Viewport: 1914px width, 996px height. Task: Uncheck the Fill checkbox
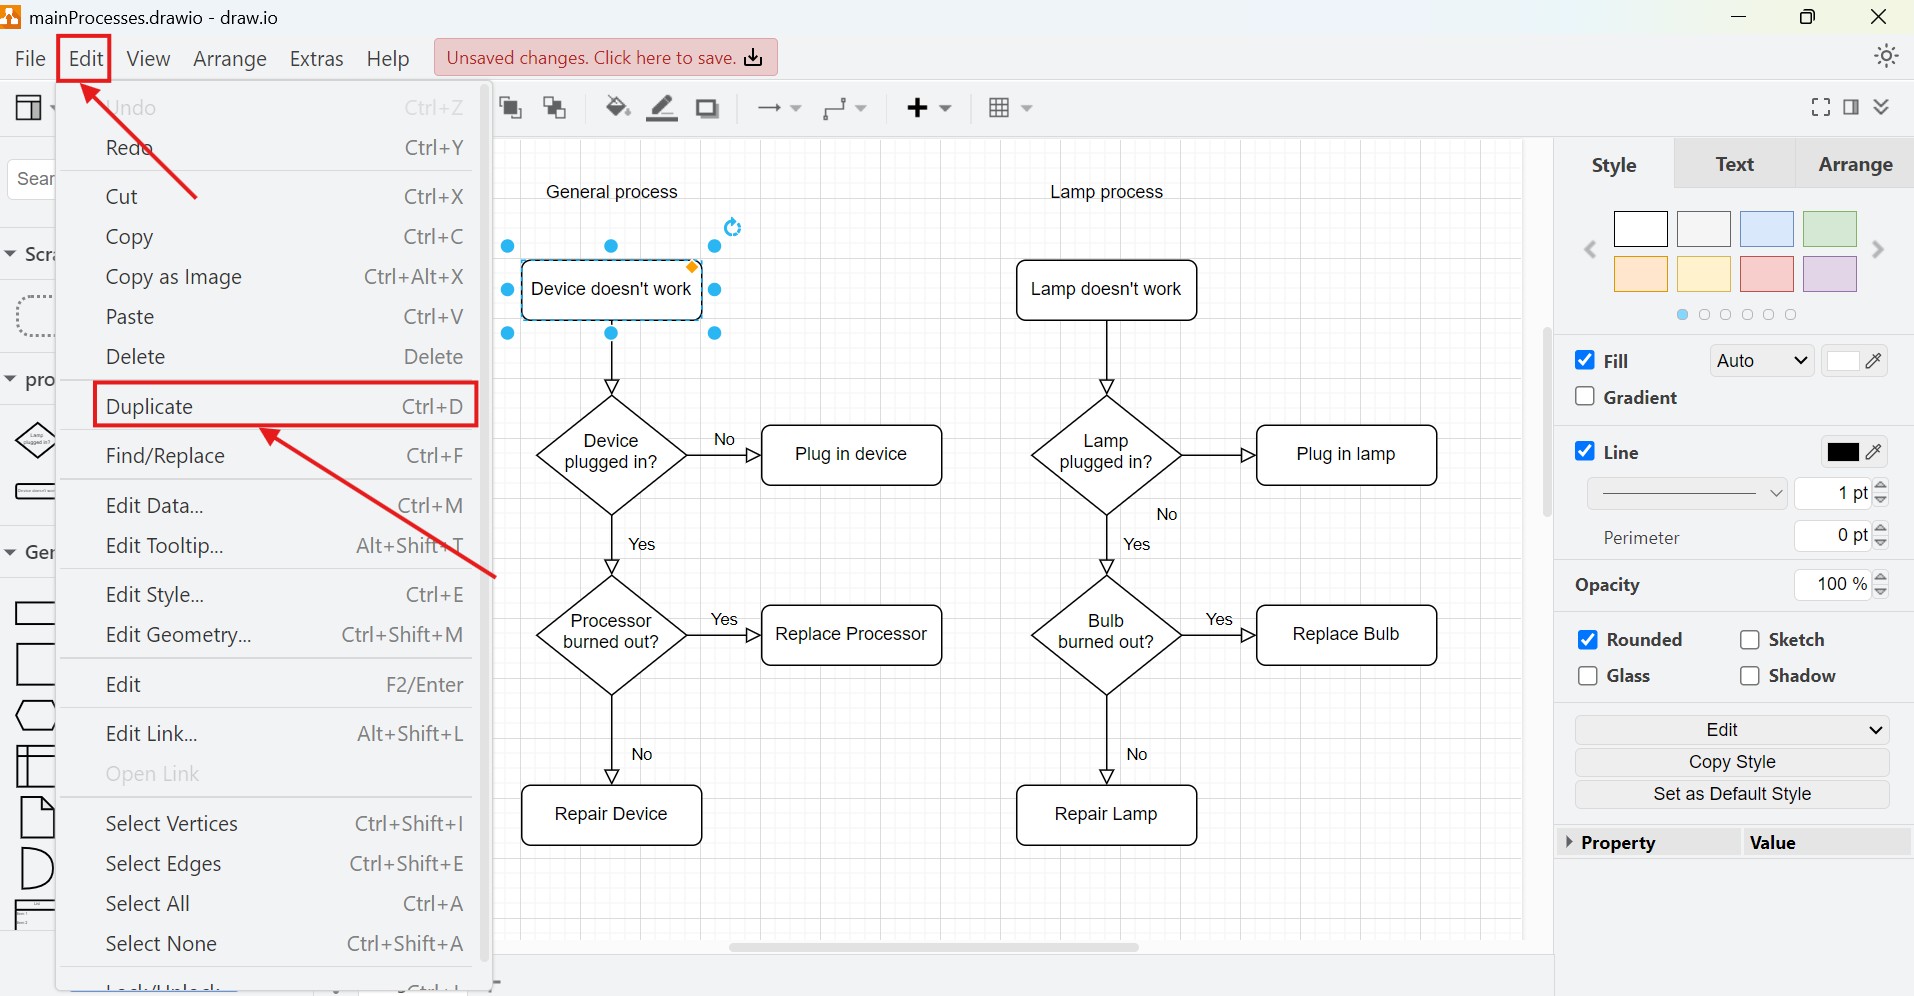(x=1586, y=360)
